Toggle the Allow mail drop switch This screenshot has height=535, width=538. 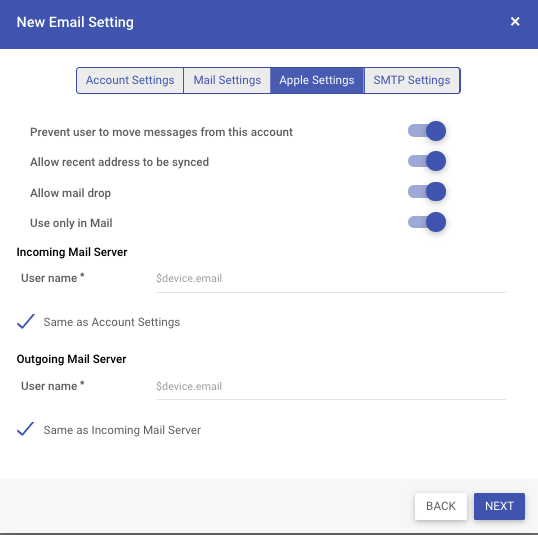click(427, 191)
